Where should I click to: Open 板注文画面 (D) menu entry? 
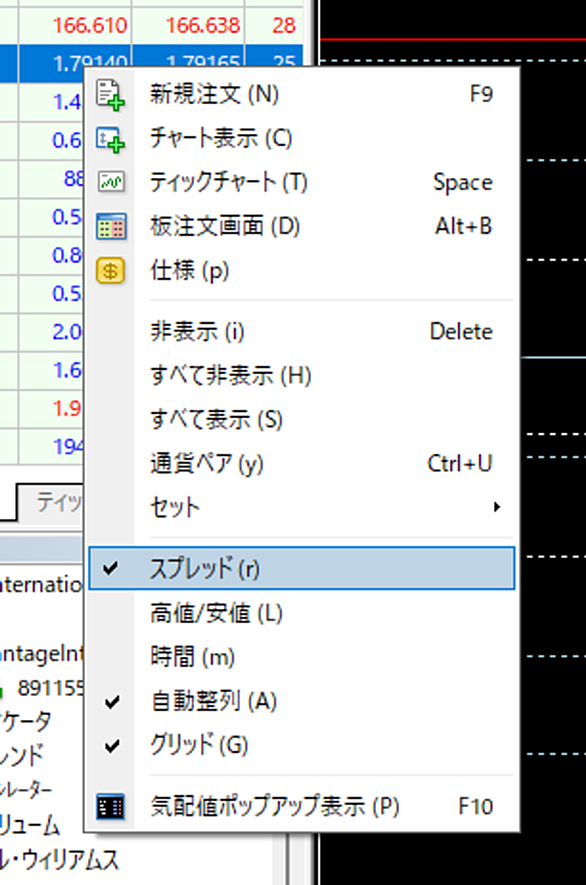(x=301, y=226)
